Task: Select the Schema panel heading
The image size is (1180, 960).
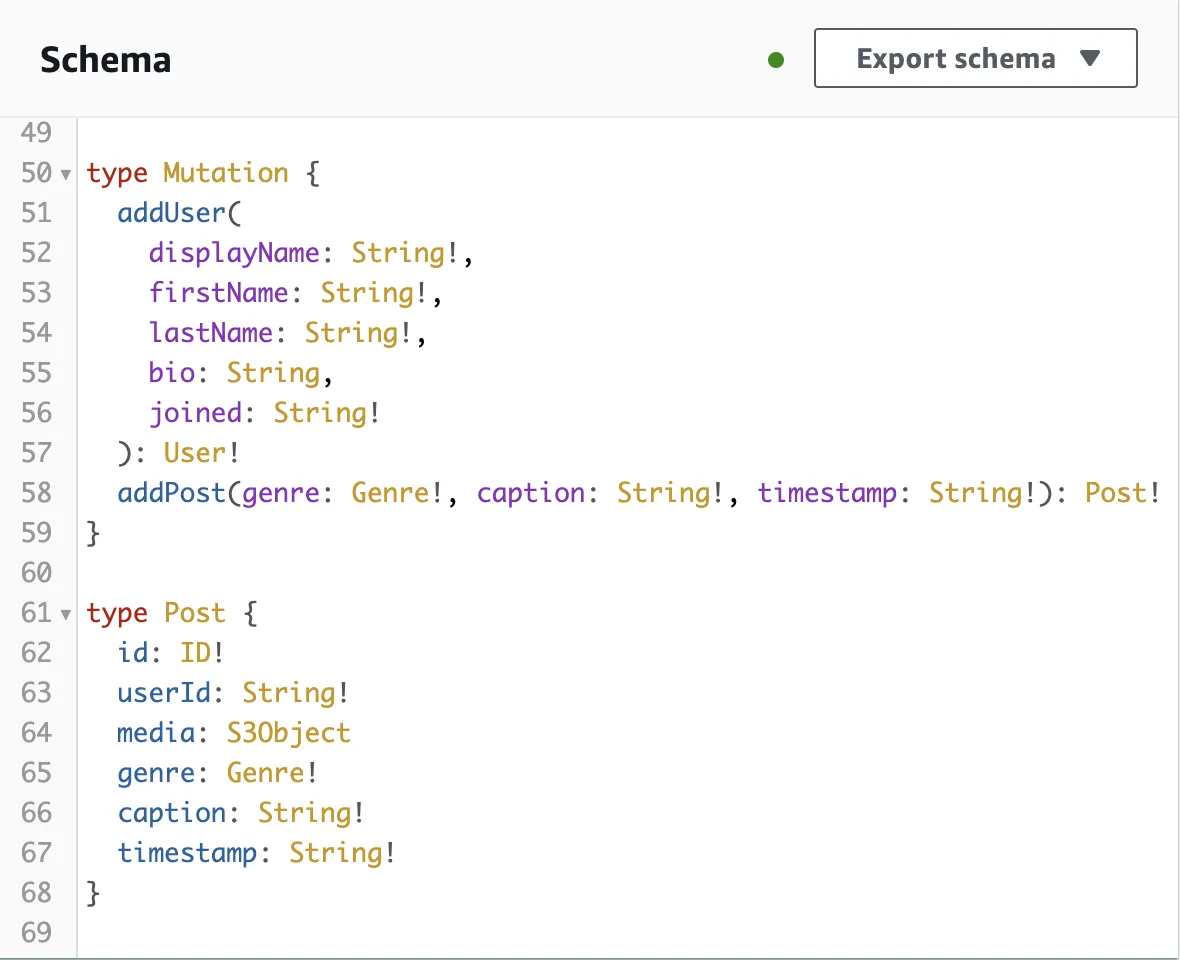Action: 105,60
